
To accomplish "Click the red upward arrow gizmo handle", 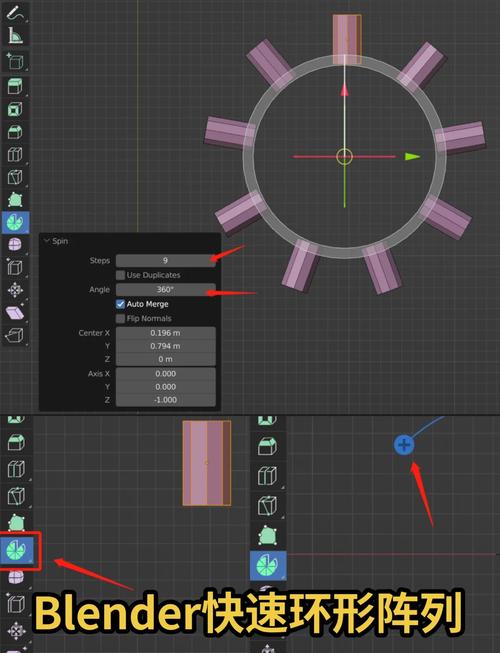I will (344, 90).
